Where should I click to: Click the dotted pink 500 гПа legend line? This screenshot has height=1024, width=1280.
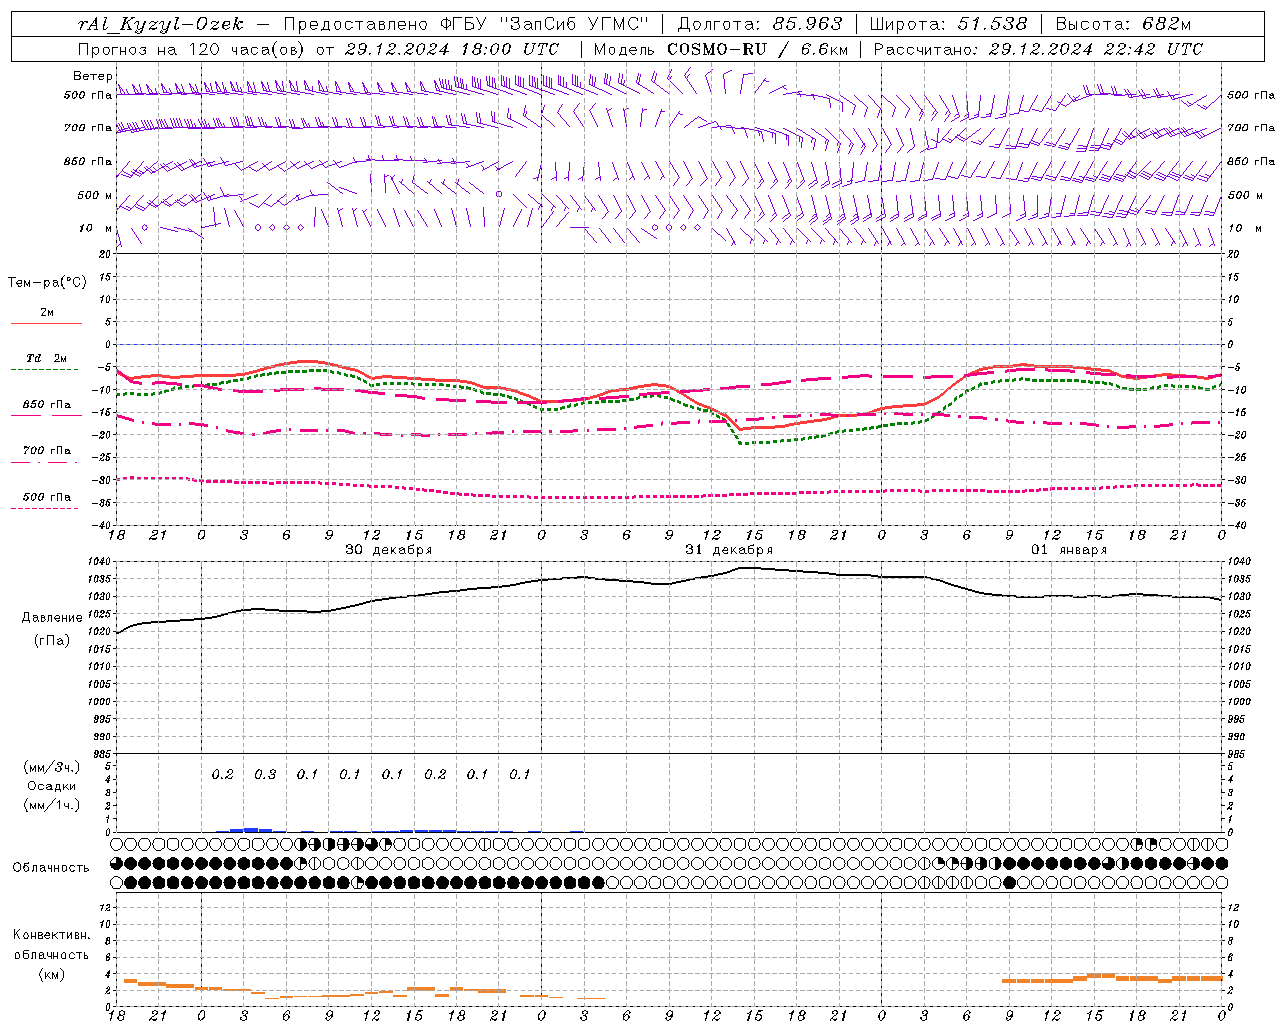[46, 508]
